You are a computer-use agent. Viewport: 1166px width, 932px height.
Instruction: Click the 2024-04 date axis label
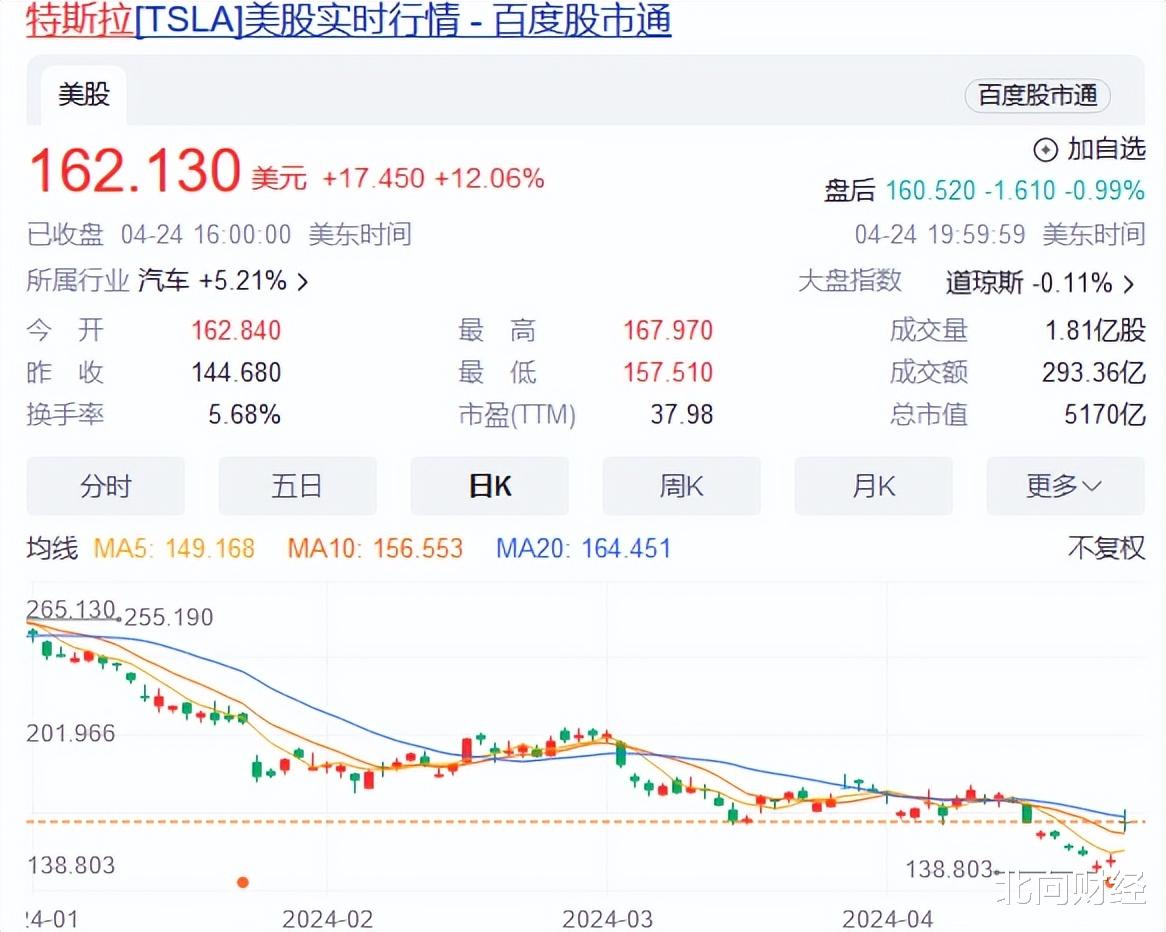pyautogui.click(x=887, y=919)
